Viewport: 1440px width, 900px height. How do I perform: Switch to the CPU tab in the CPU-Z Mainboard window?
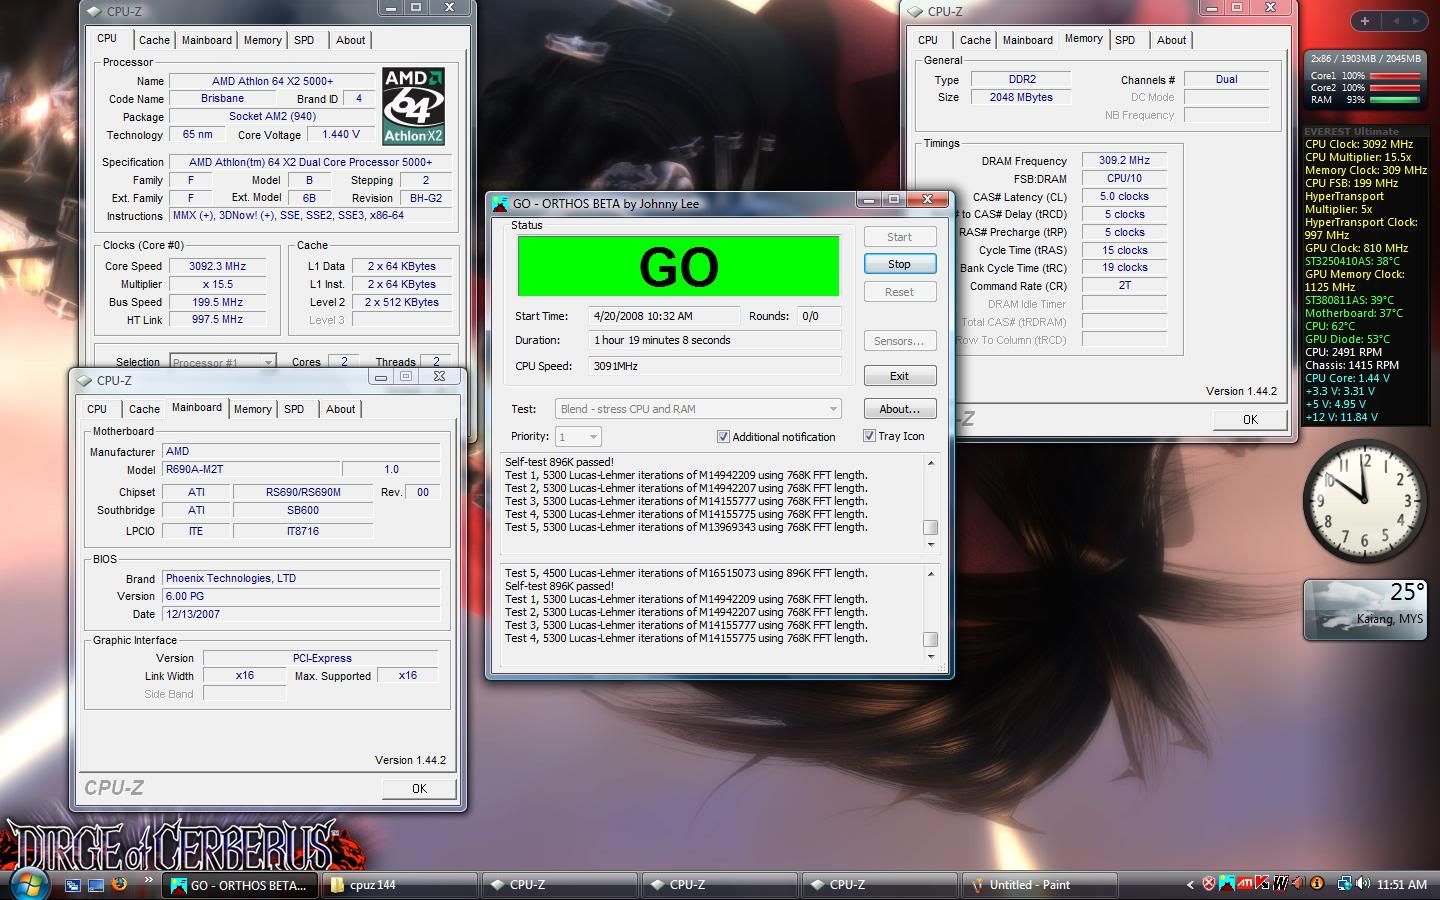pyautogui.click(x=97, y=409)
